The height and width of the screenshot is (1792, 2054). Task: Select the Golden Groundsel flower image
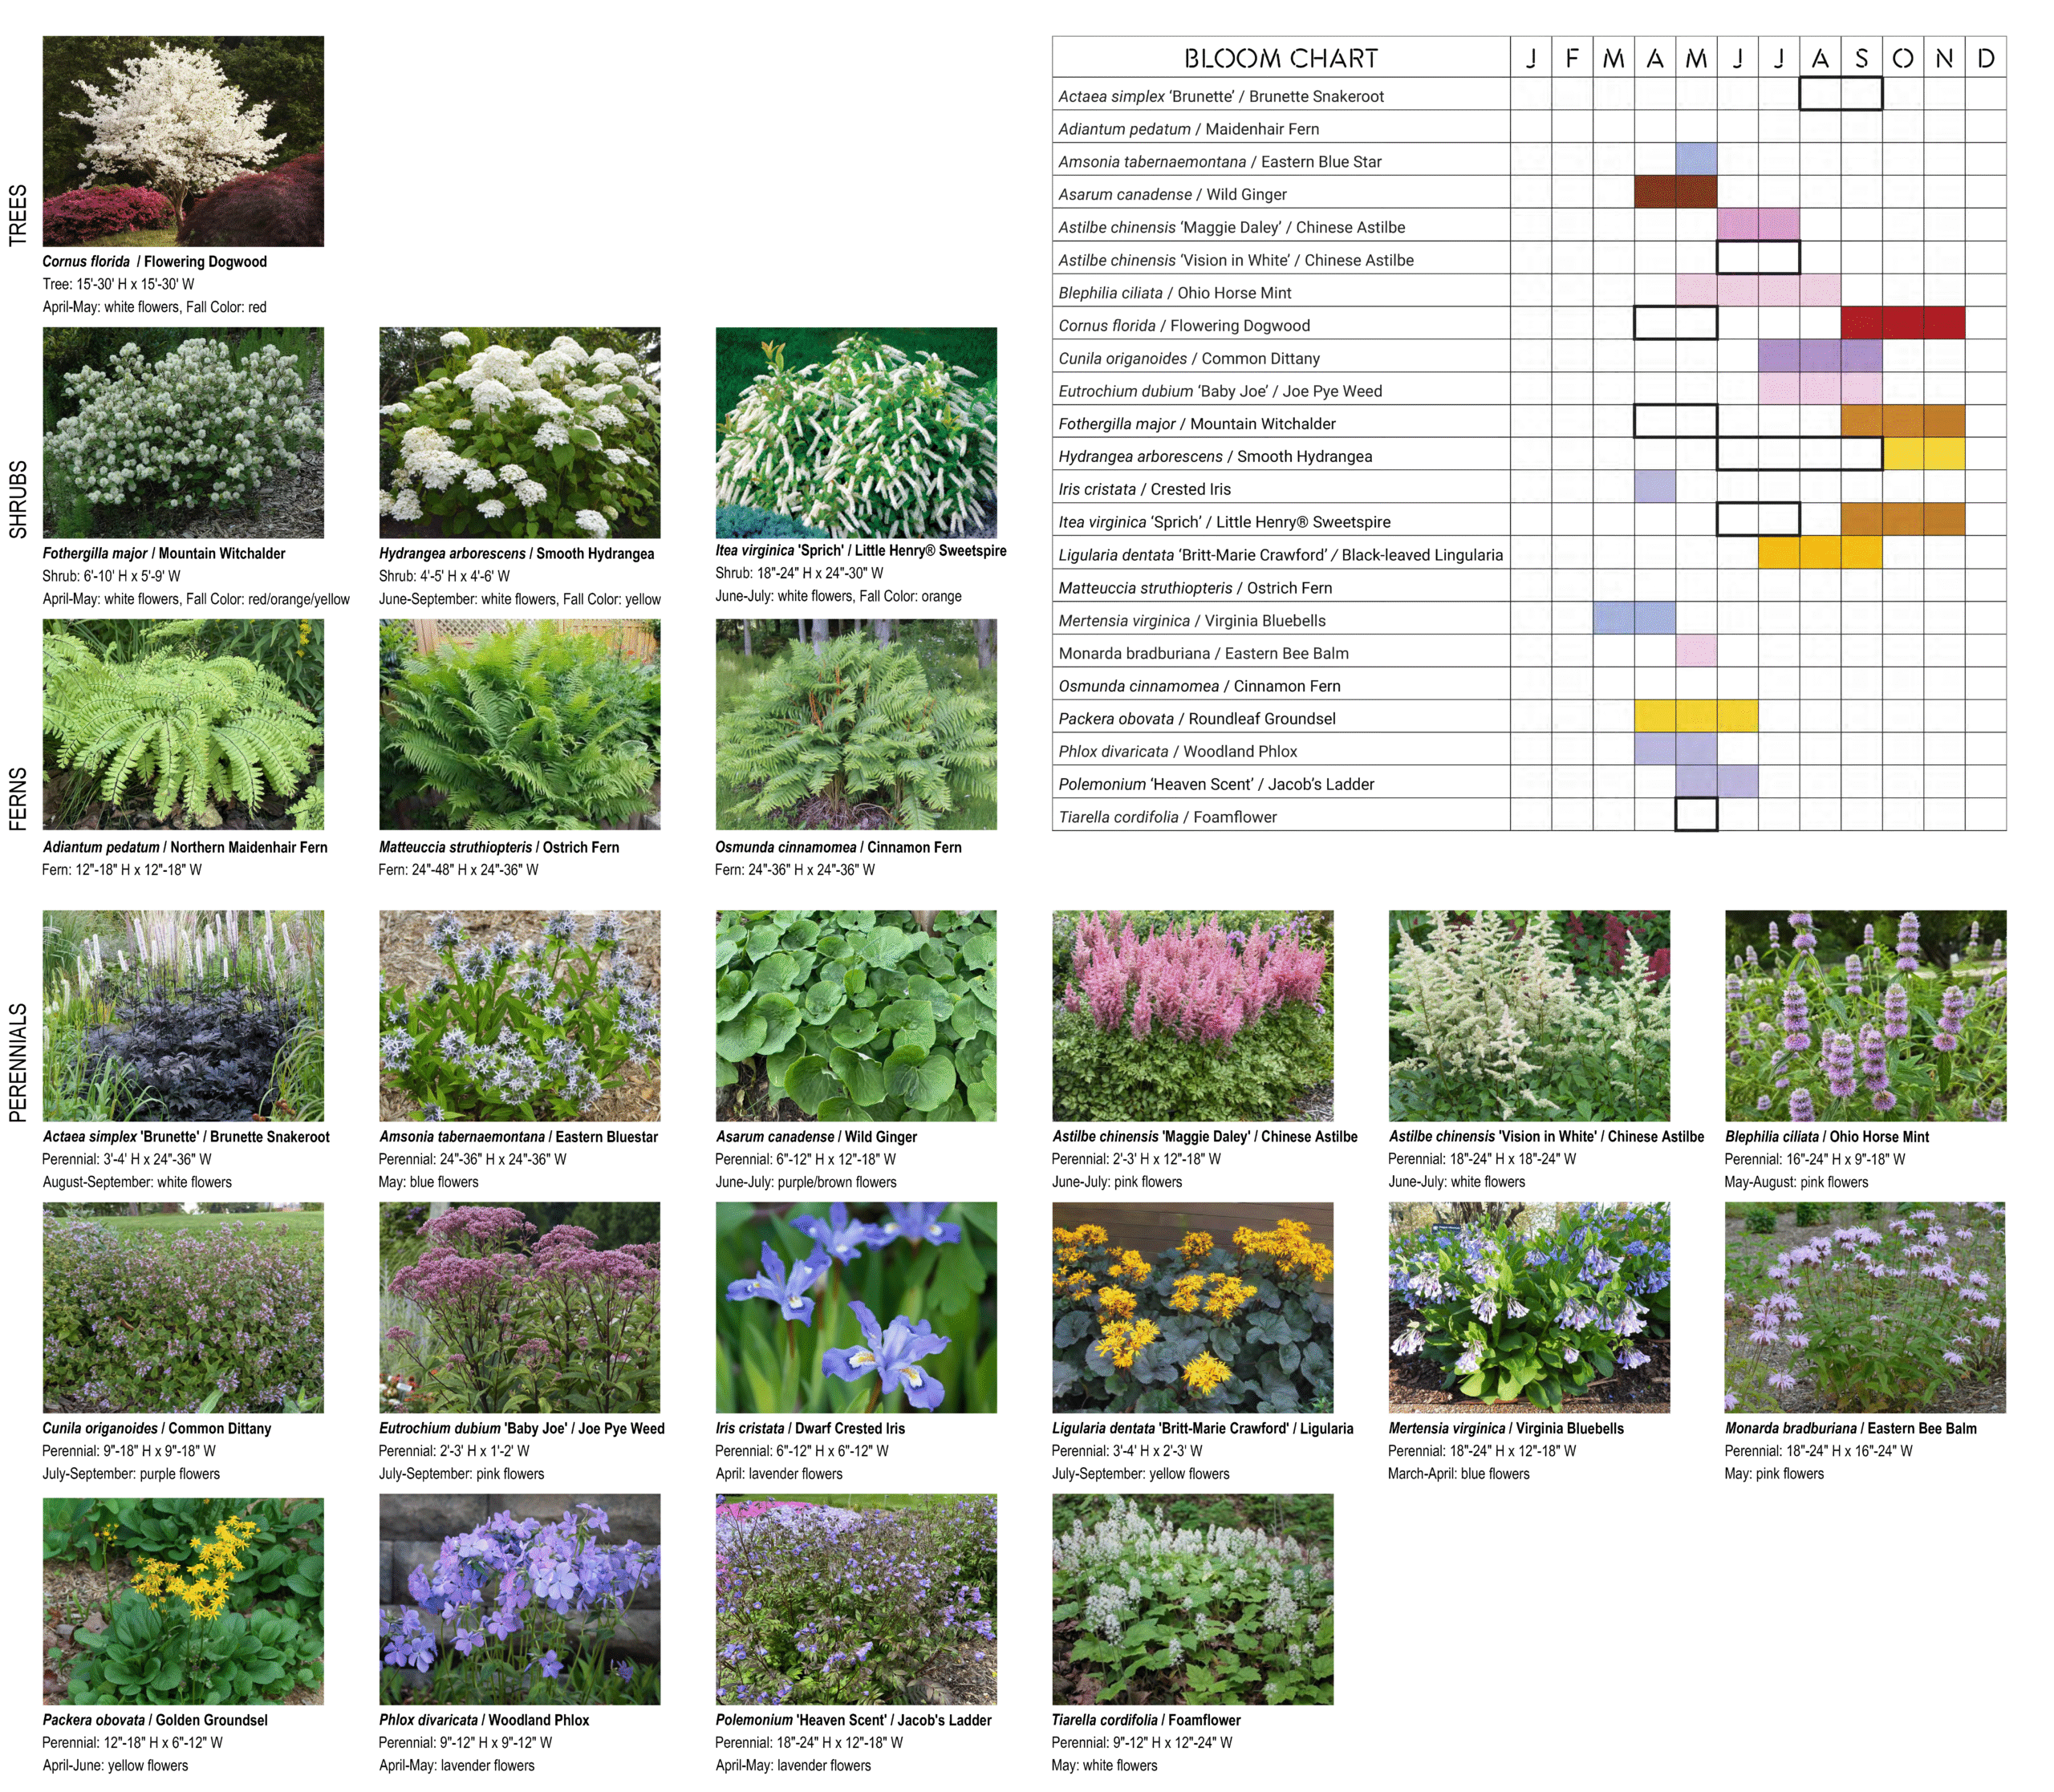click(183, 1600)
